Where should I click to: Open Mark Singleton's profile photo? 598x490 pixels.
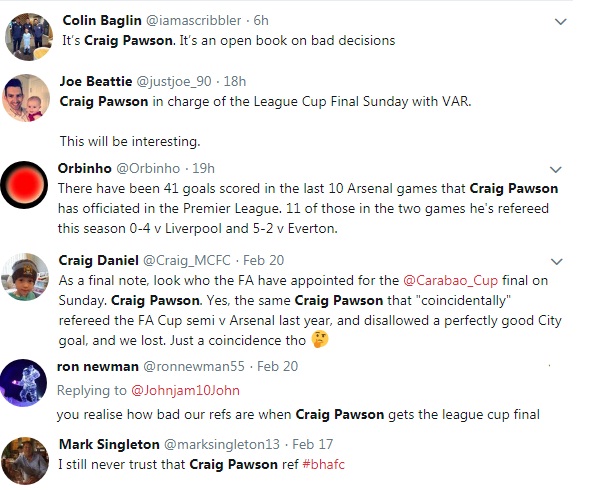[25, 461]
